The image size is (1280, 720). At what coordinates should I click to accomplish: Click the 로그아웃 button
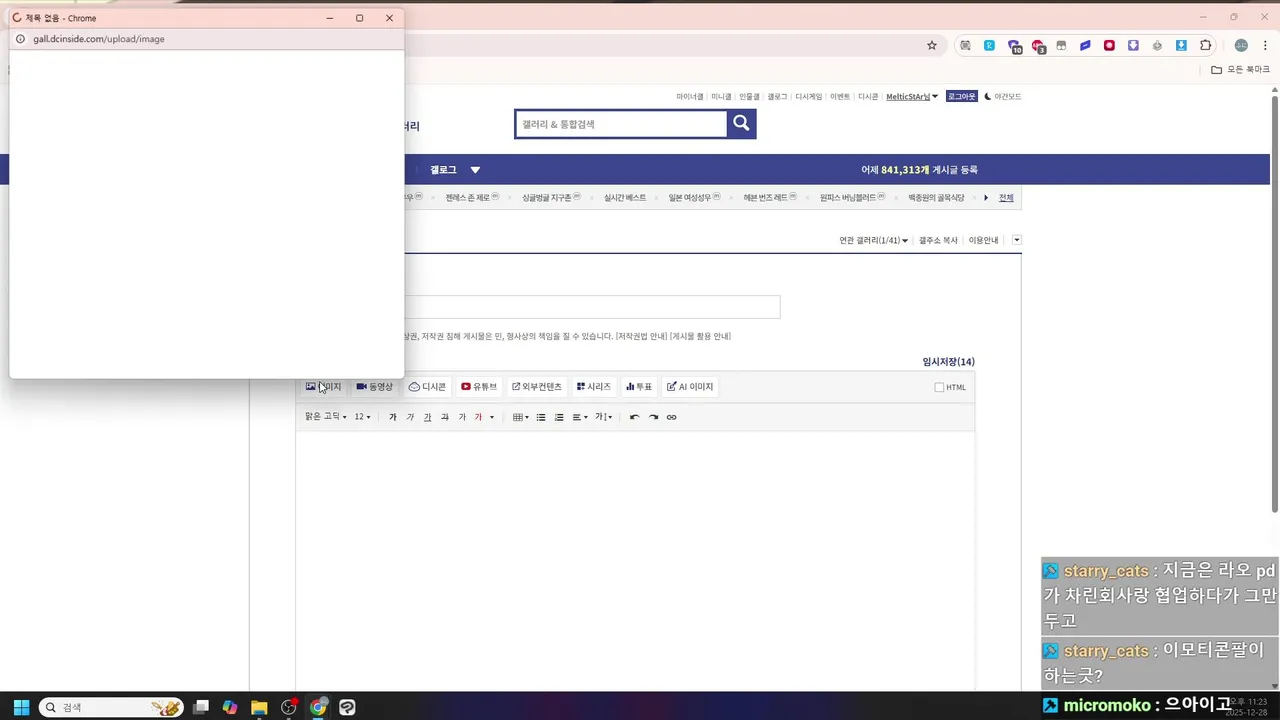961,97
